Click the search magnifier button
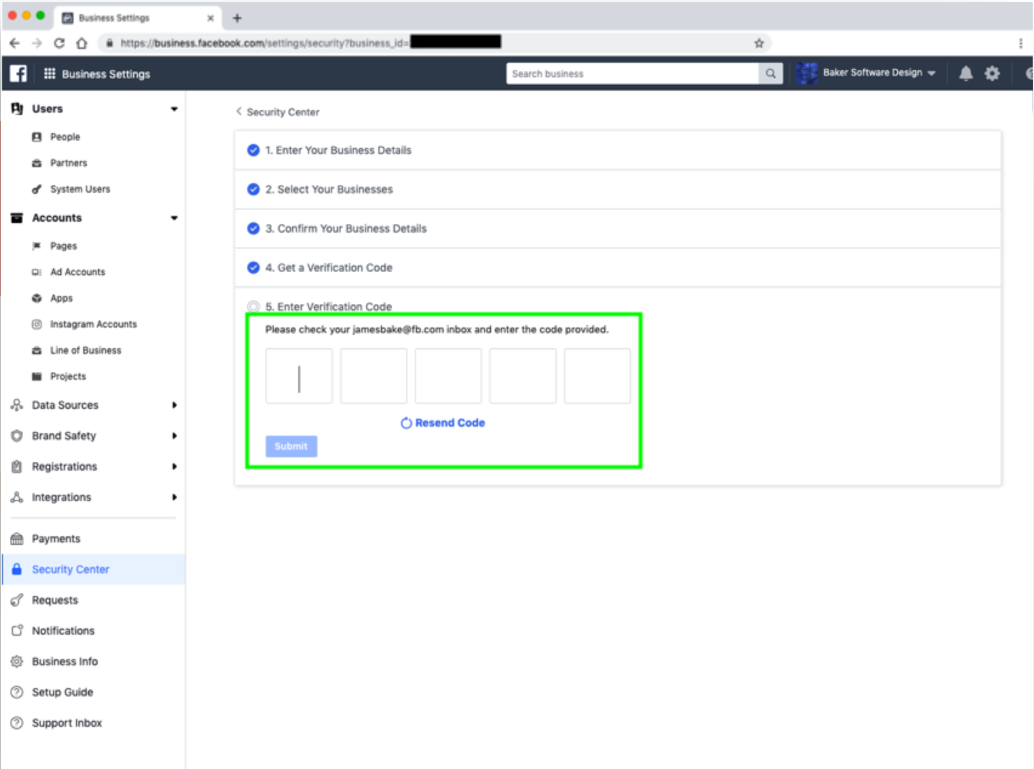 (x=770, y=73)
